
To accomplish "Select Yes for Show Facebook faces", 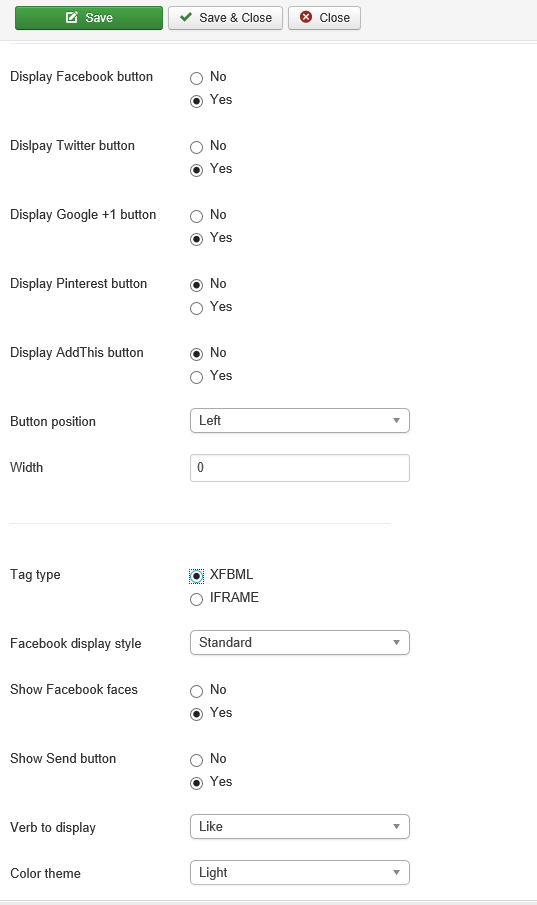I will 196,714.
